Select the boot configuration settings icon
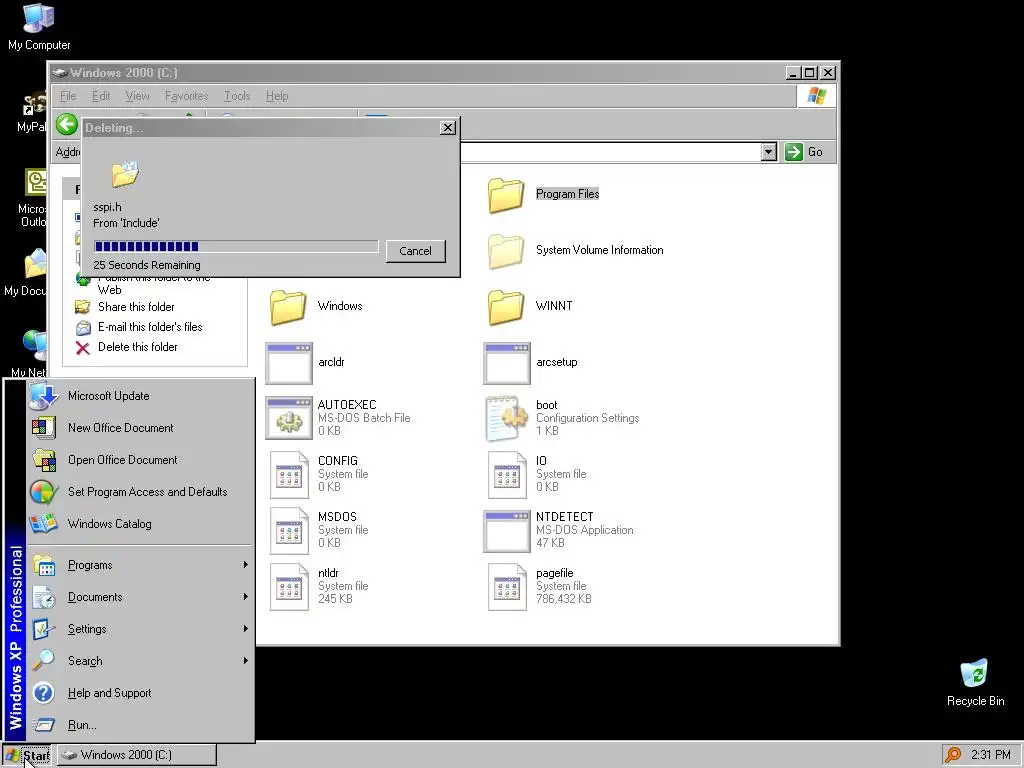The image size is (1024, 768). (507, 418)
